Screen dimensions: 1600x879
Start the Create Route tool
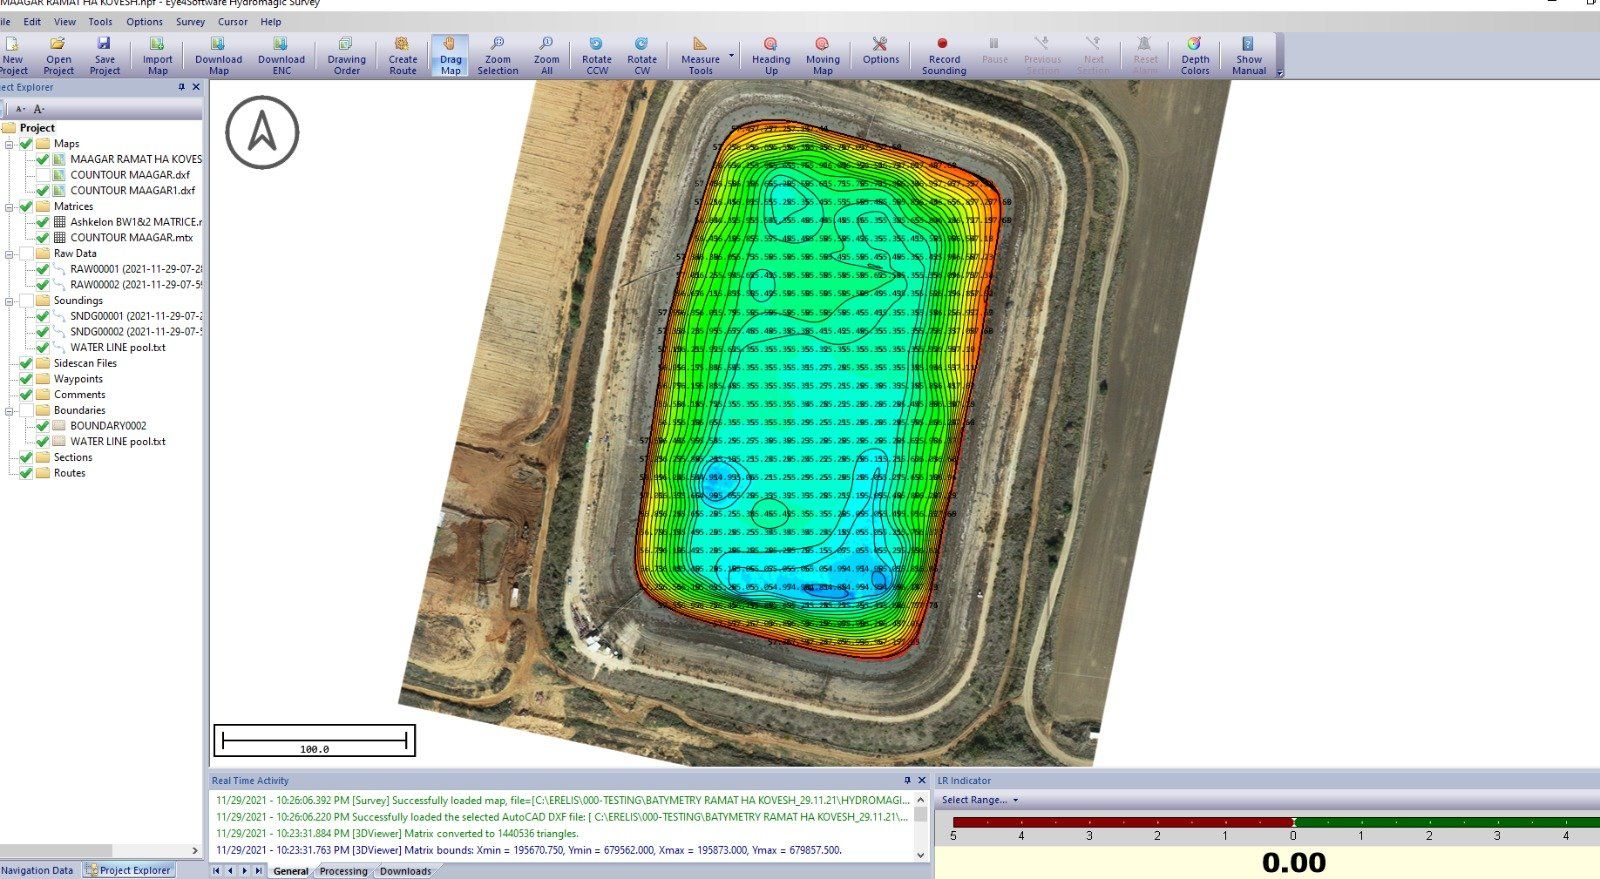(x=402, y=56)
